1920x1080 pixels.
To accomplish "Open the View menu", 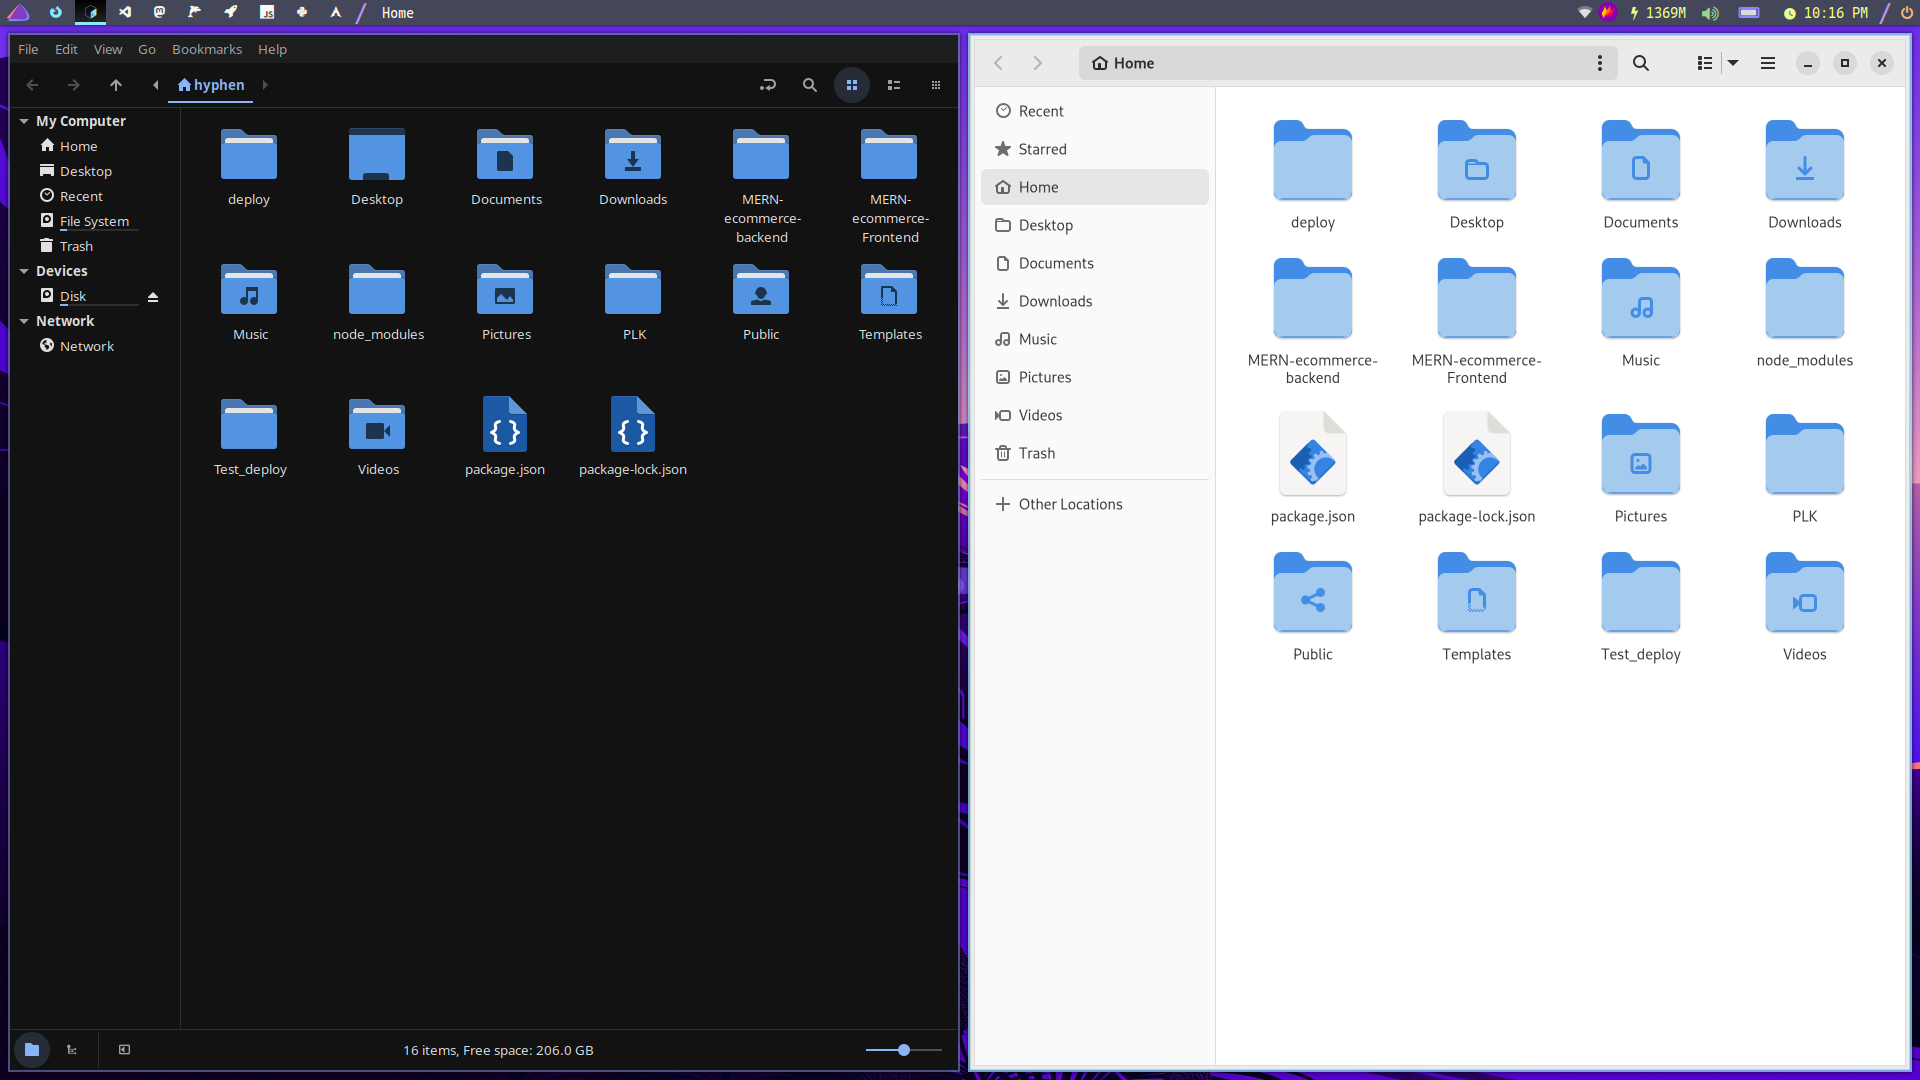I will 108,49.
